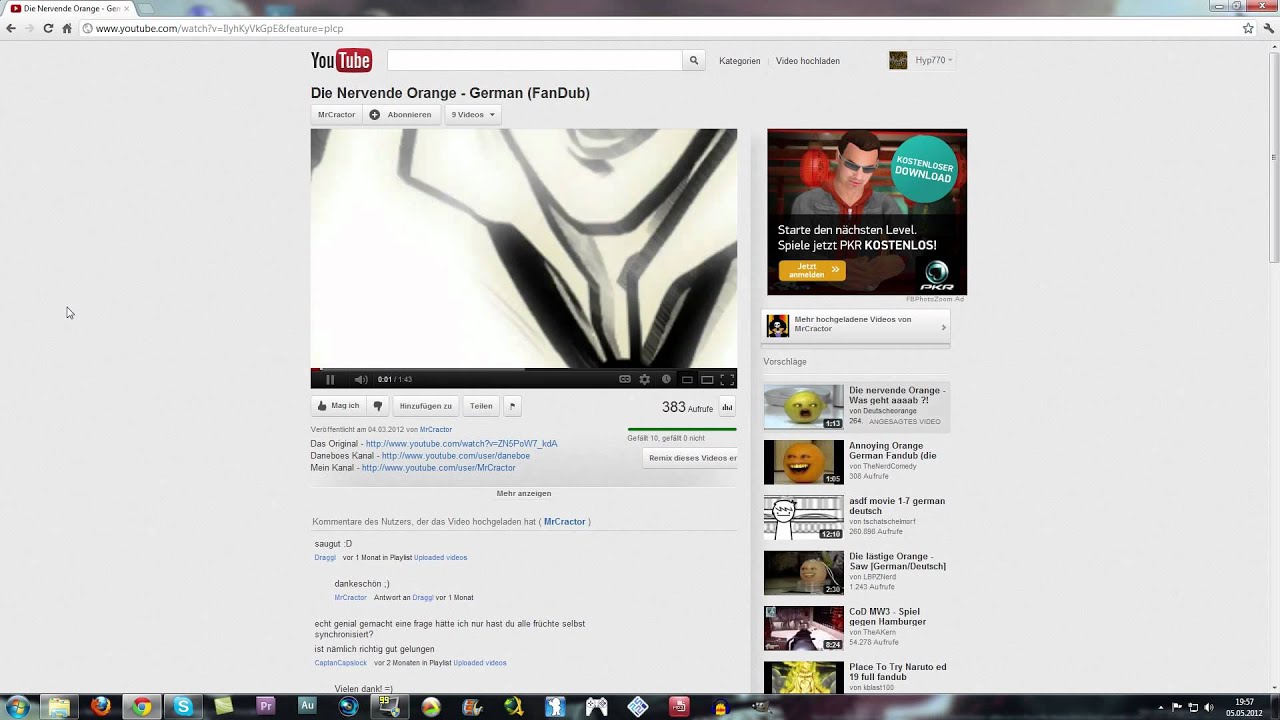Subscribe with Abonnieren button
The image size is (1280, 720).
coord(401,115)
